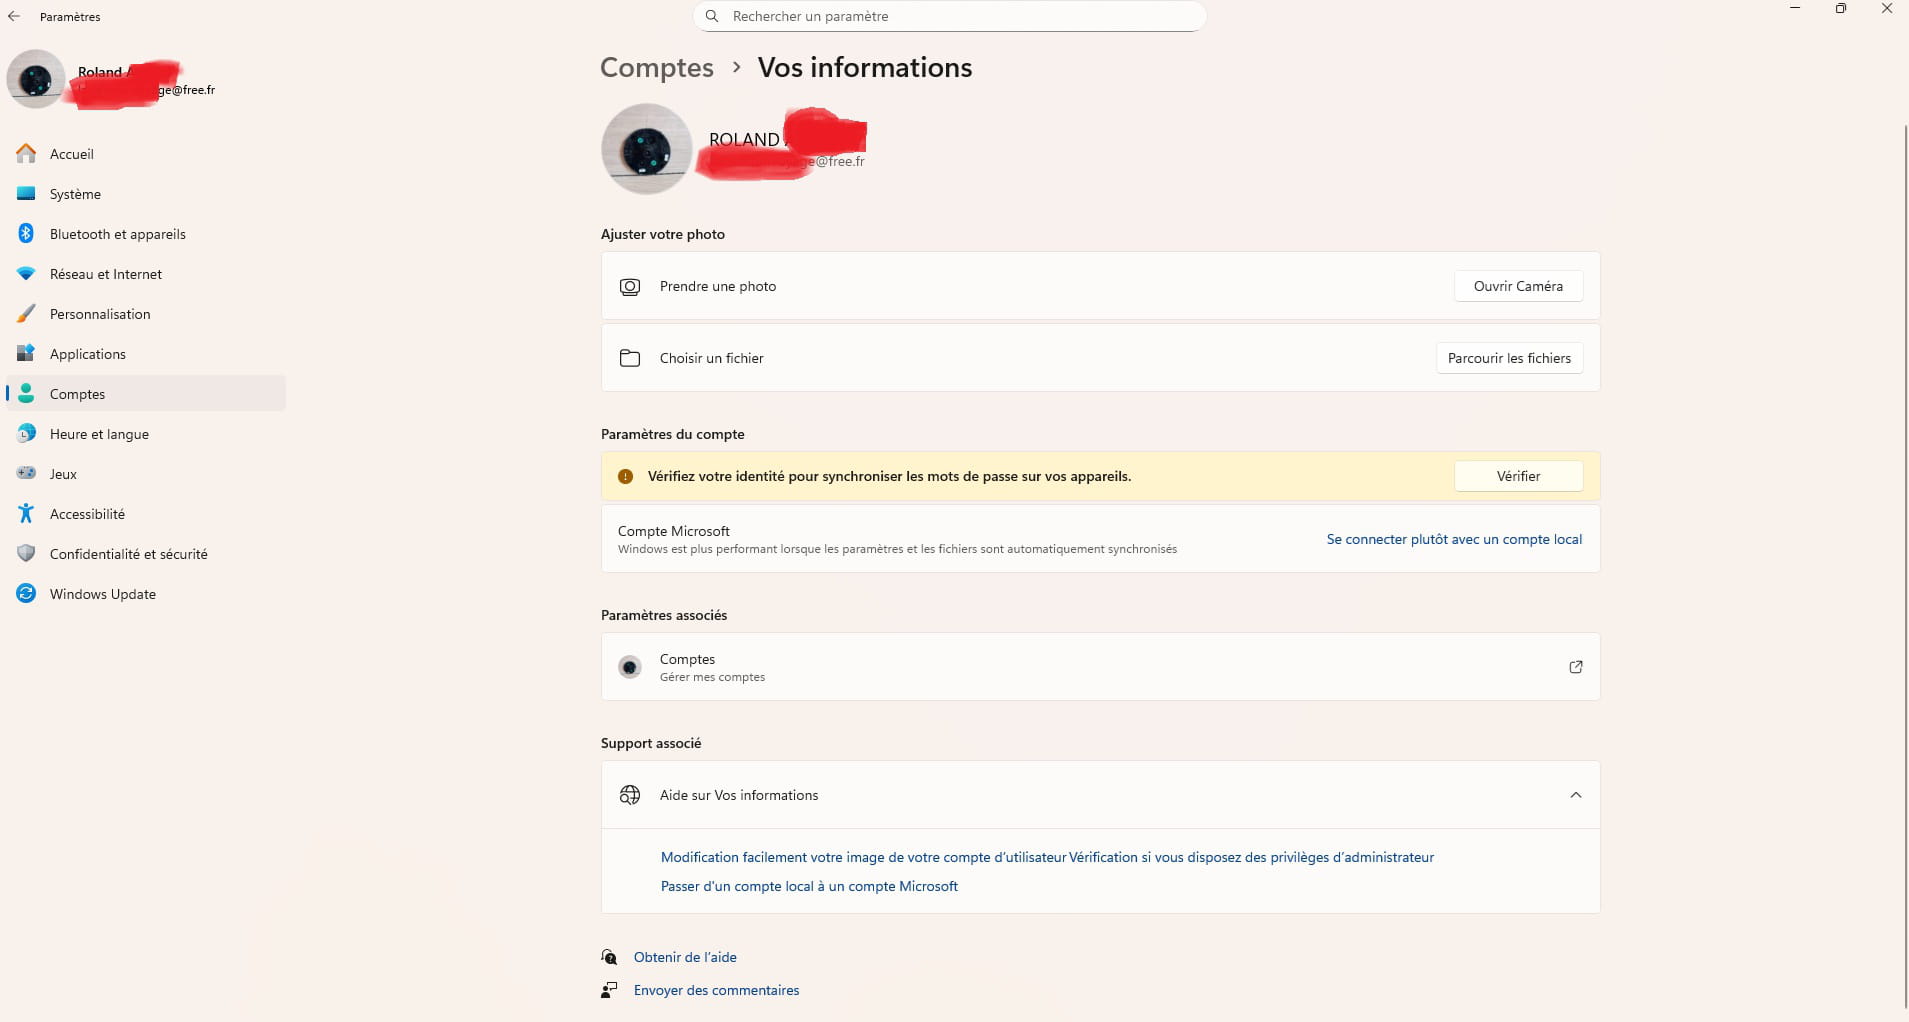
Task: Click the Confidentialité et sécurité shield icon
Action: tap(26, 553)
